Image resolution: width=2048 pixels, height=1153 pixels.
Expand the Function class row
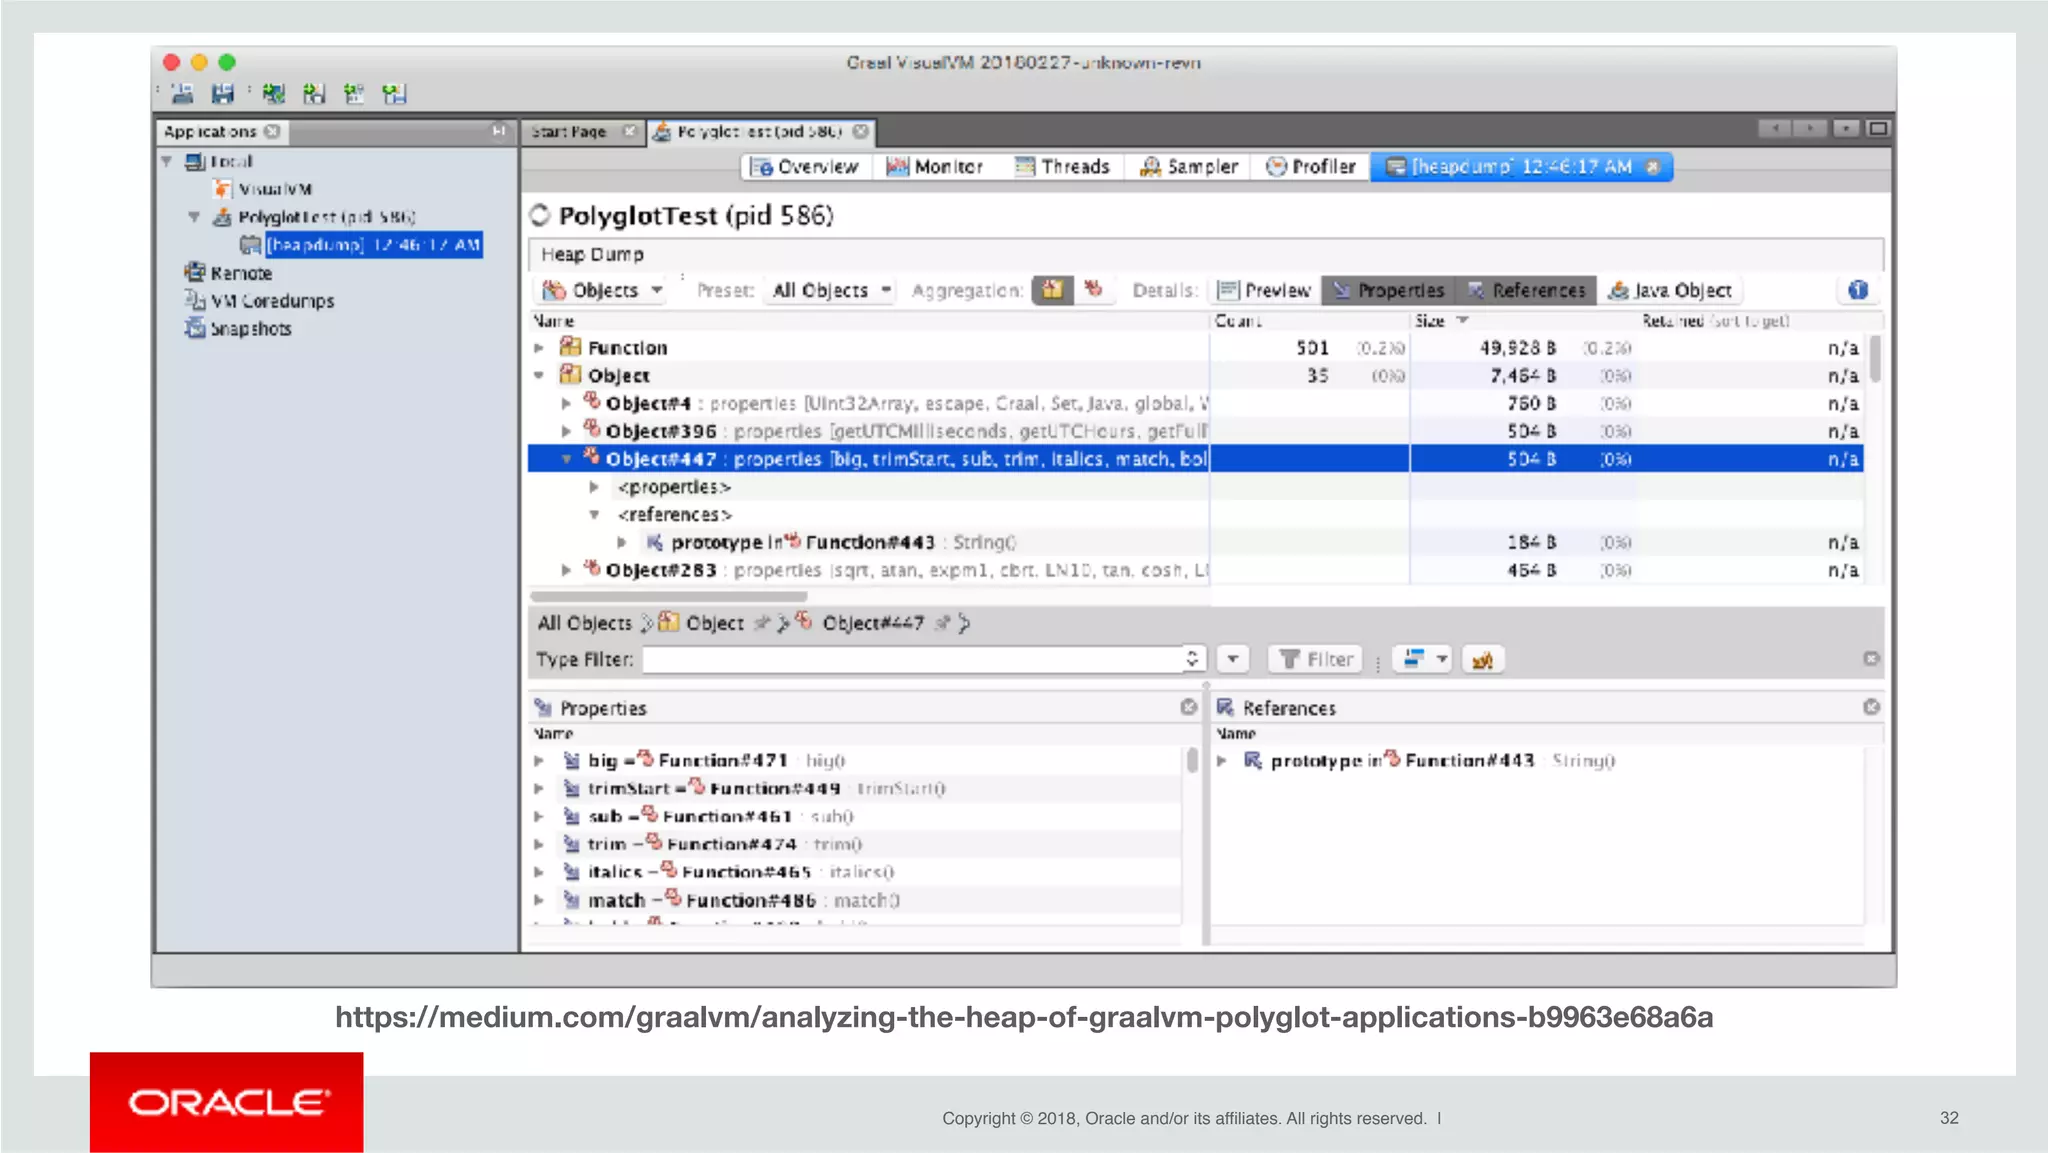coord(539,348)
